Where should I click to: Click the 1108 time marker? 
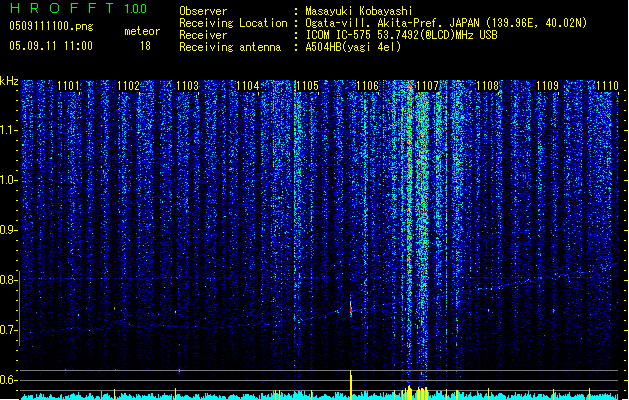[487, 86]
